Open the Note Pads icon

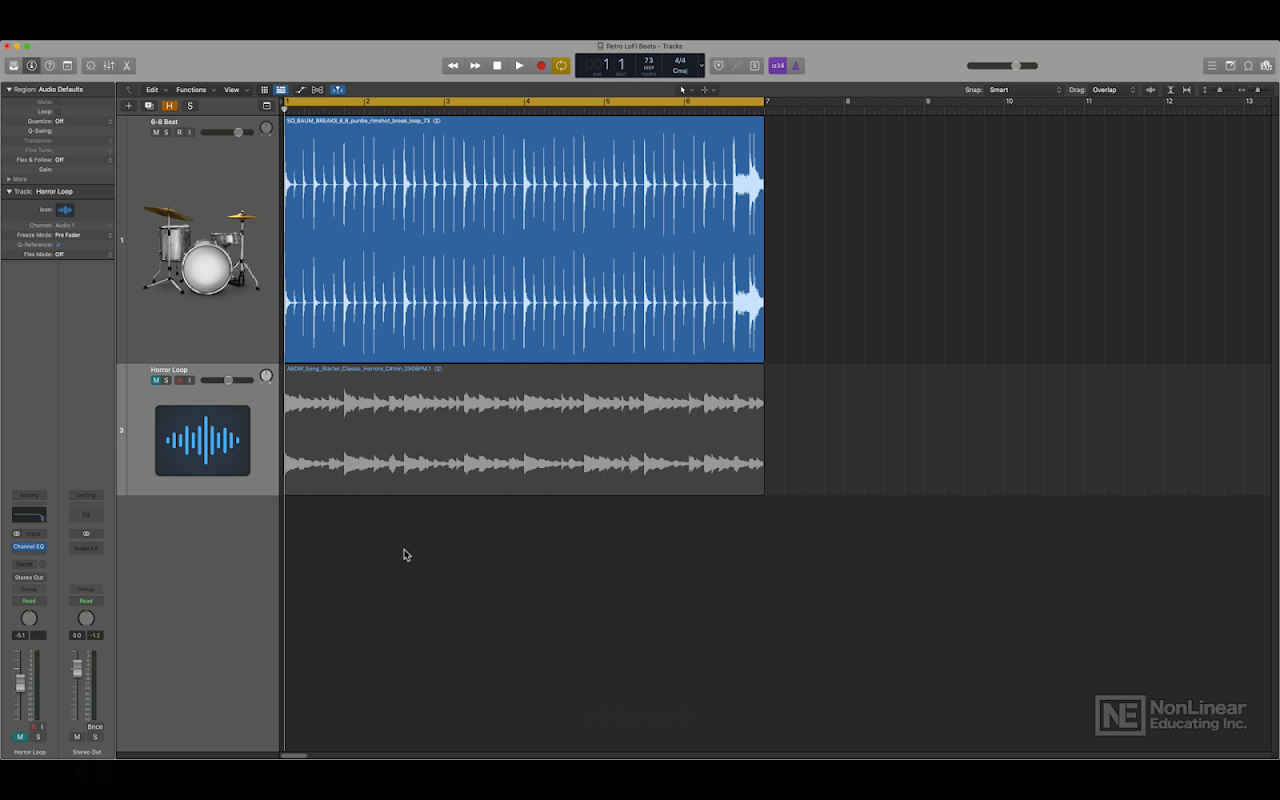(1230, 66)
